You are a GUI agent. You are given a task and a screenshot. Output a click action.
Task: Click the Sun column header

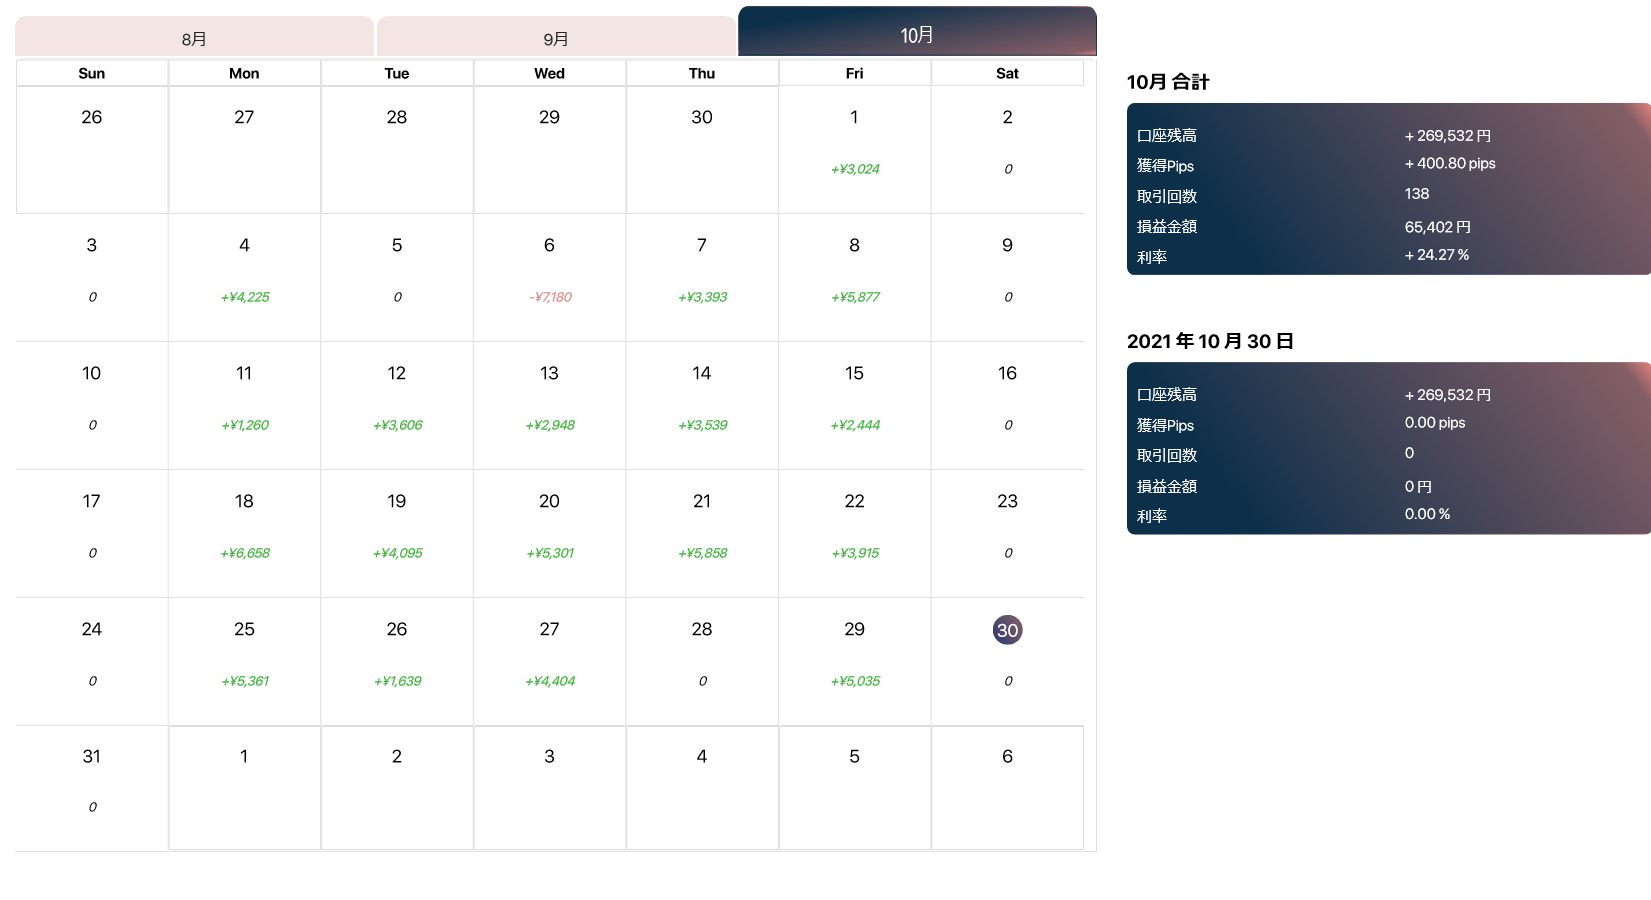pyautogui.click(x=91, y=73)
